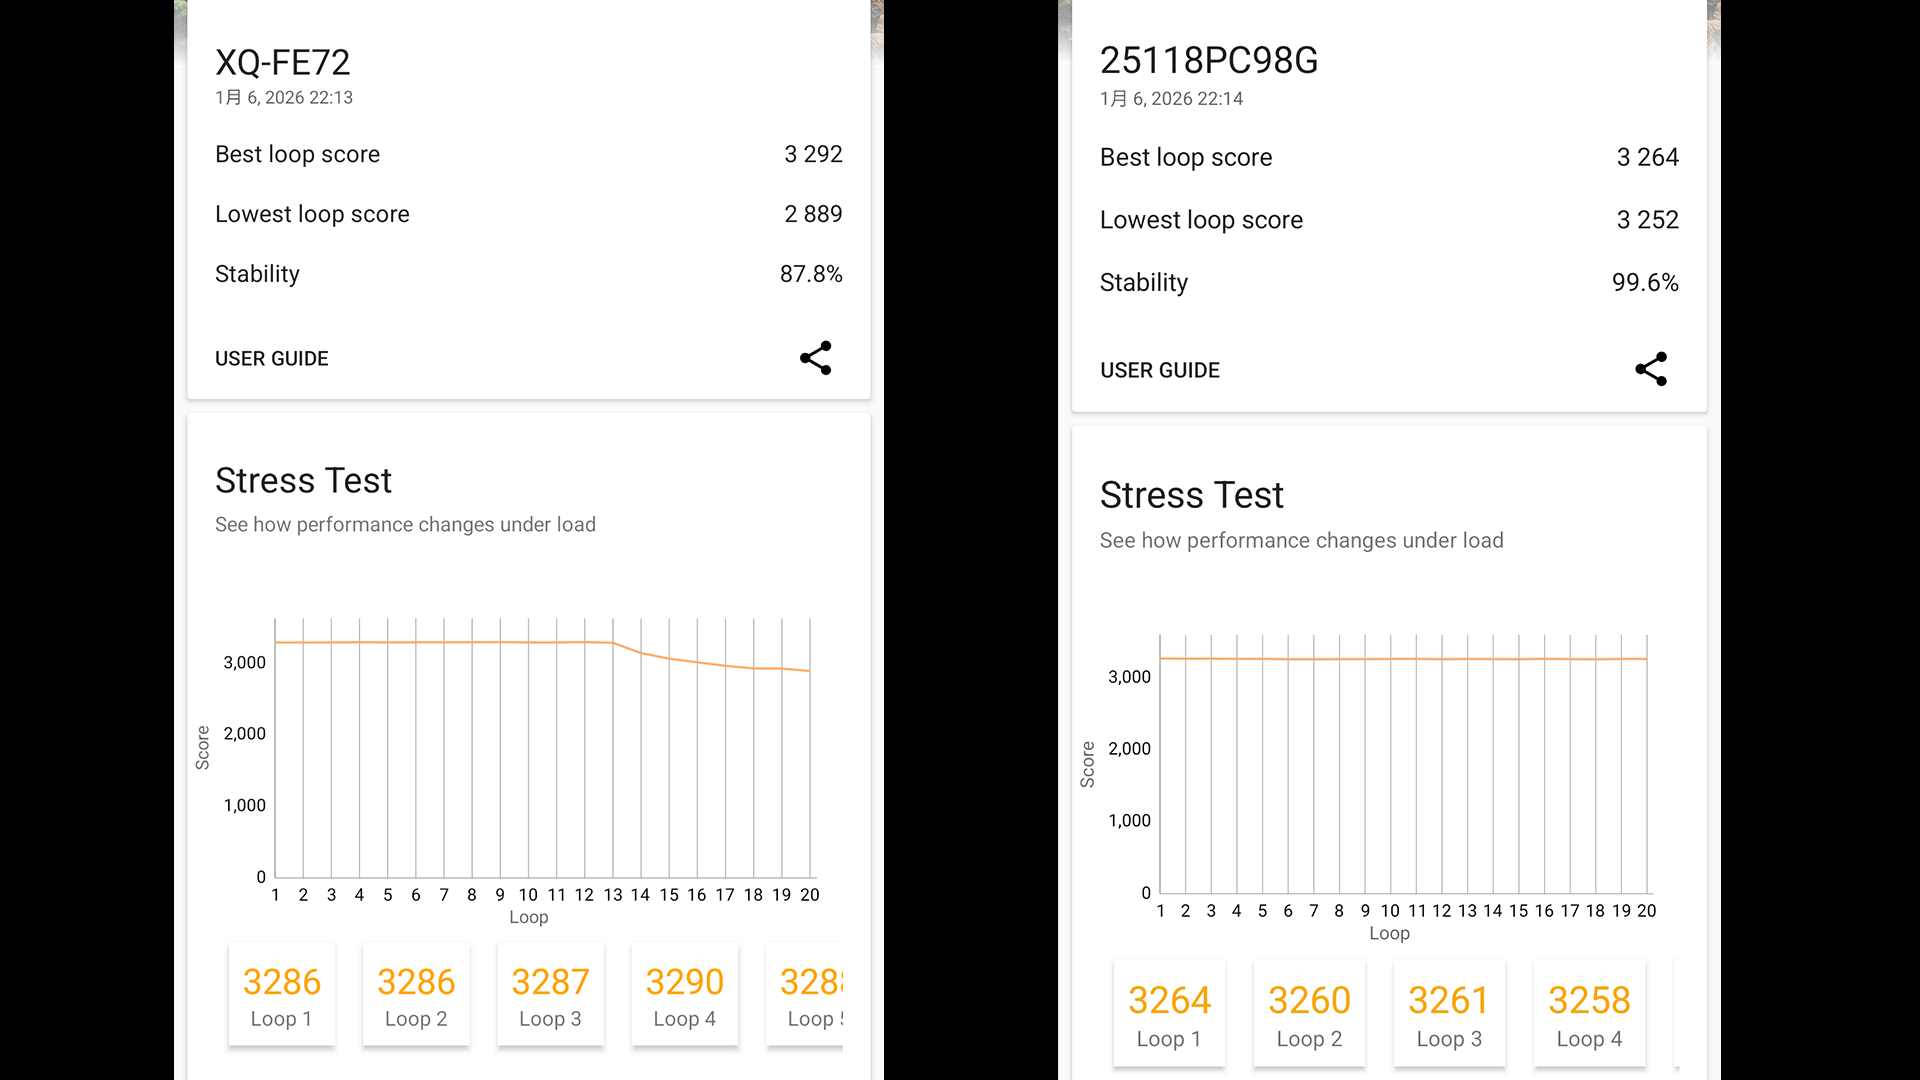Tap share icon on XQ-FE72 card

pyautogui.click(x=815, y=358)
